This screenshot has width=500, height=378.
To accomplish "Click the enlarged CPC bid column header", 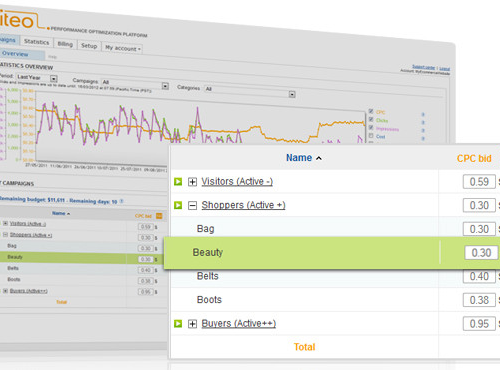I will [474, 159].
